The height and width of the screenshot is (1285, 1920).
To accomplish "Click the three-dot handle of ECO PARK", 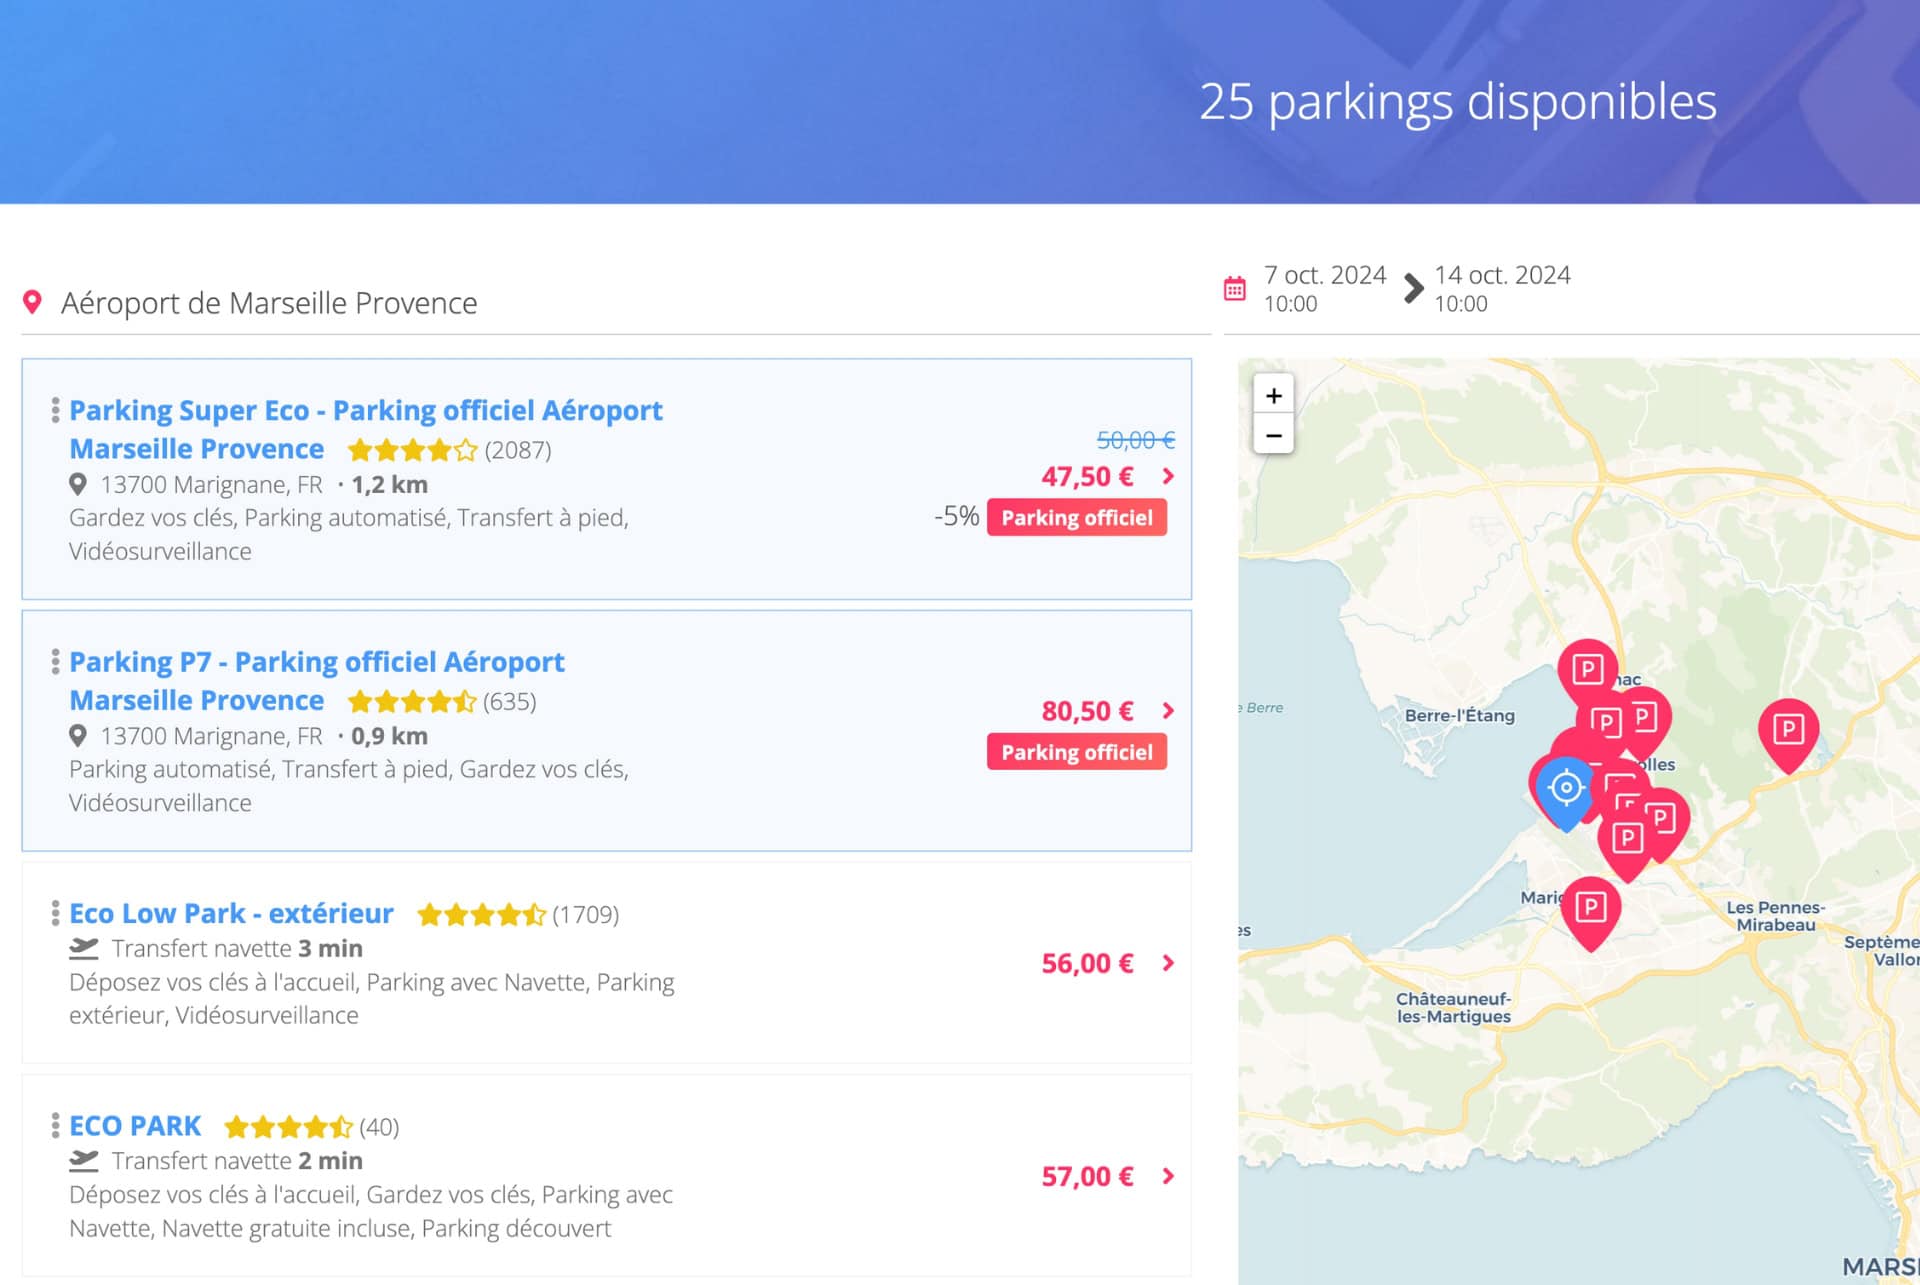I will tap(55, 1125).
